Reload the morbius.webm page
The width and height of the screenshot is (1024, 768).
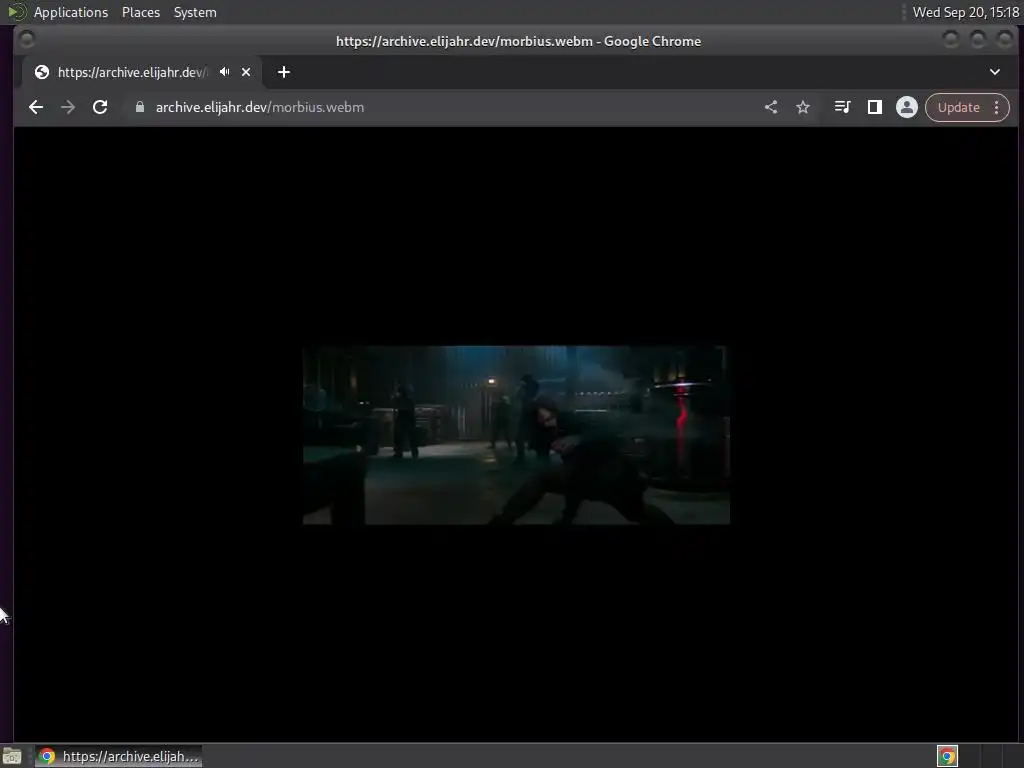[x=100, y=107]
